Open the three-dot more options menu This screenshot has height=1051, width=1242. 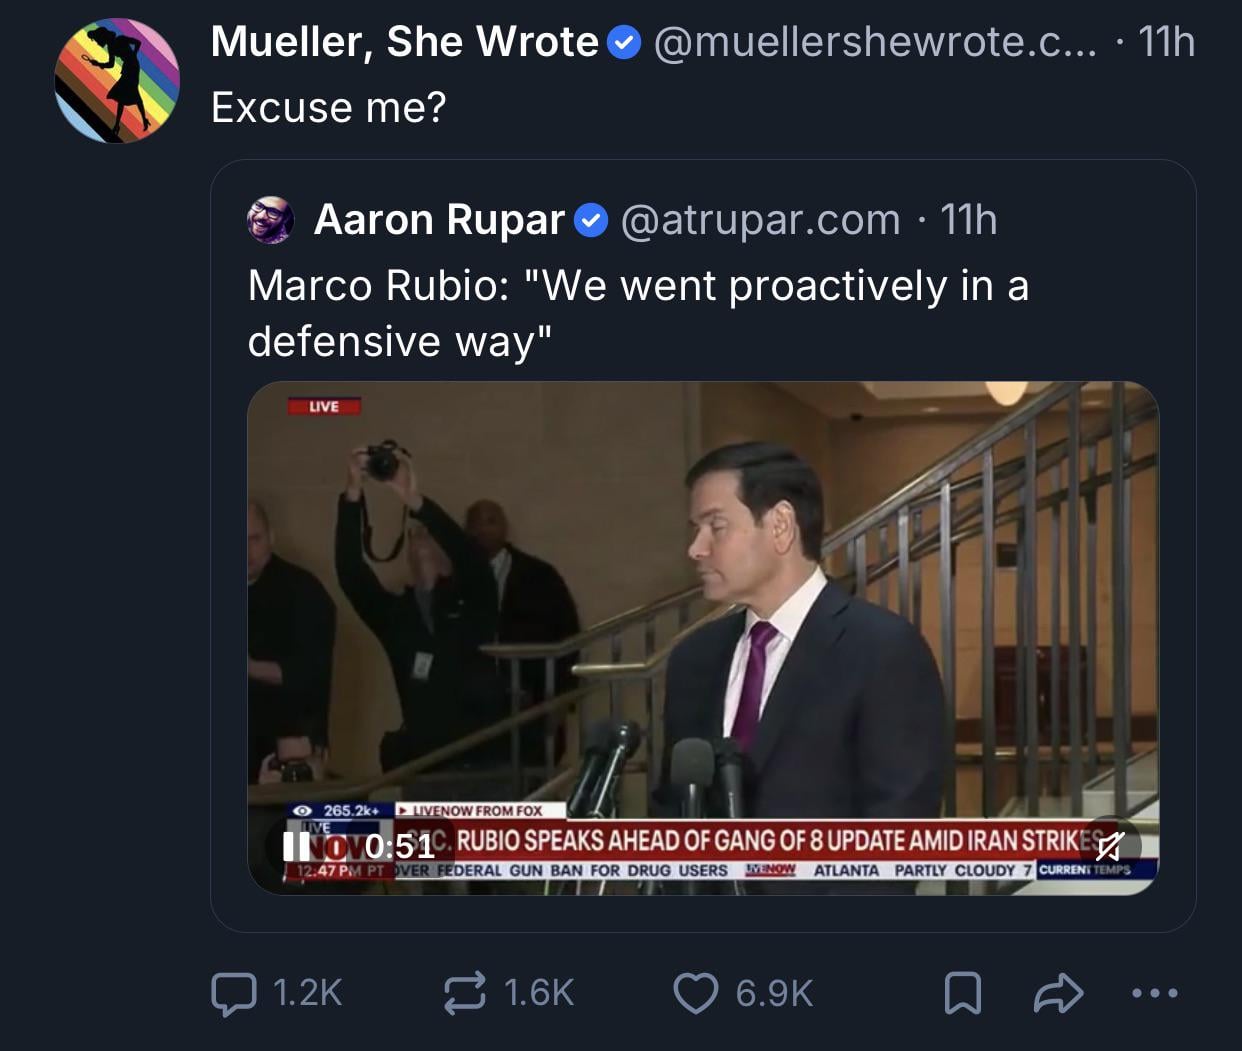click(x=1154, y=993)
